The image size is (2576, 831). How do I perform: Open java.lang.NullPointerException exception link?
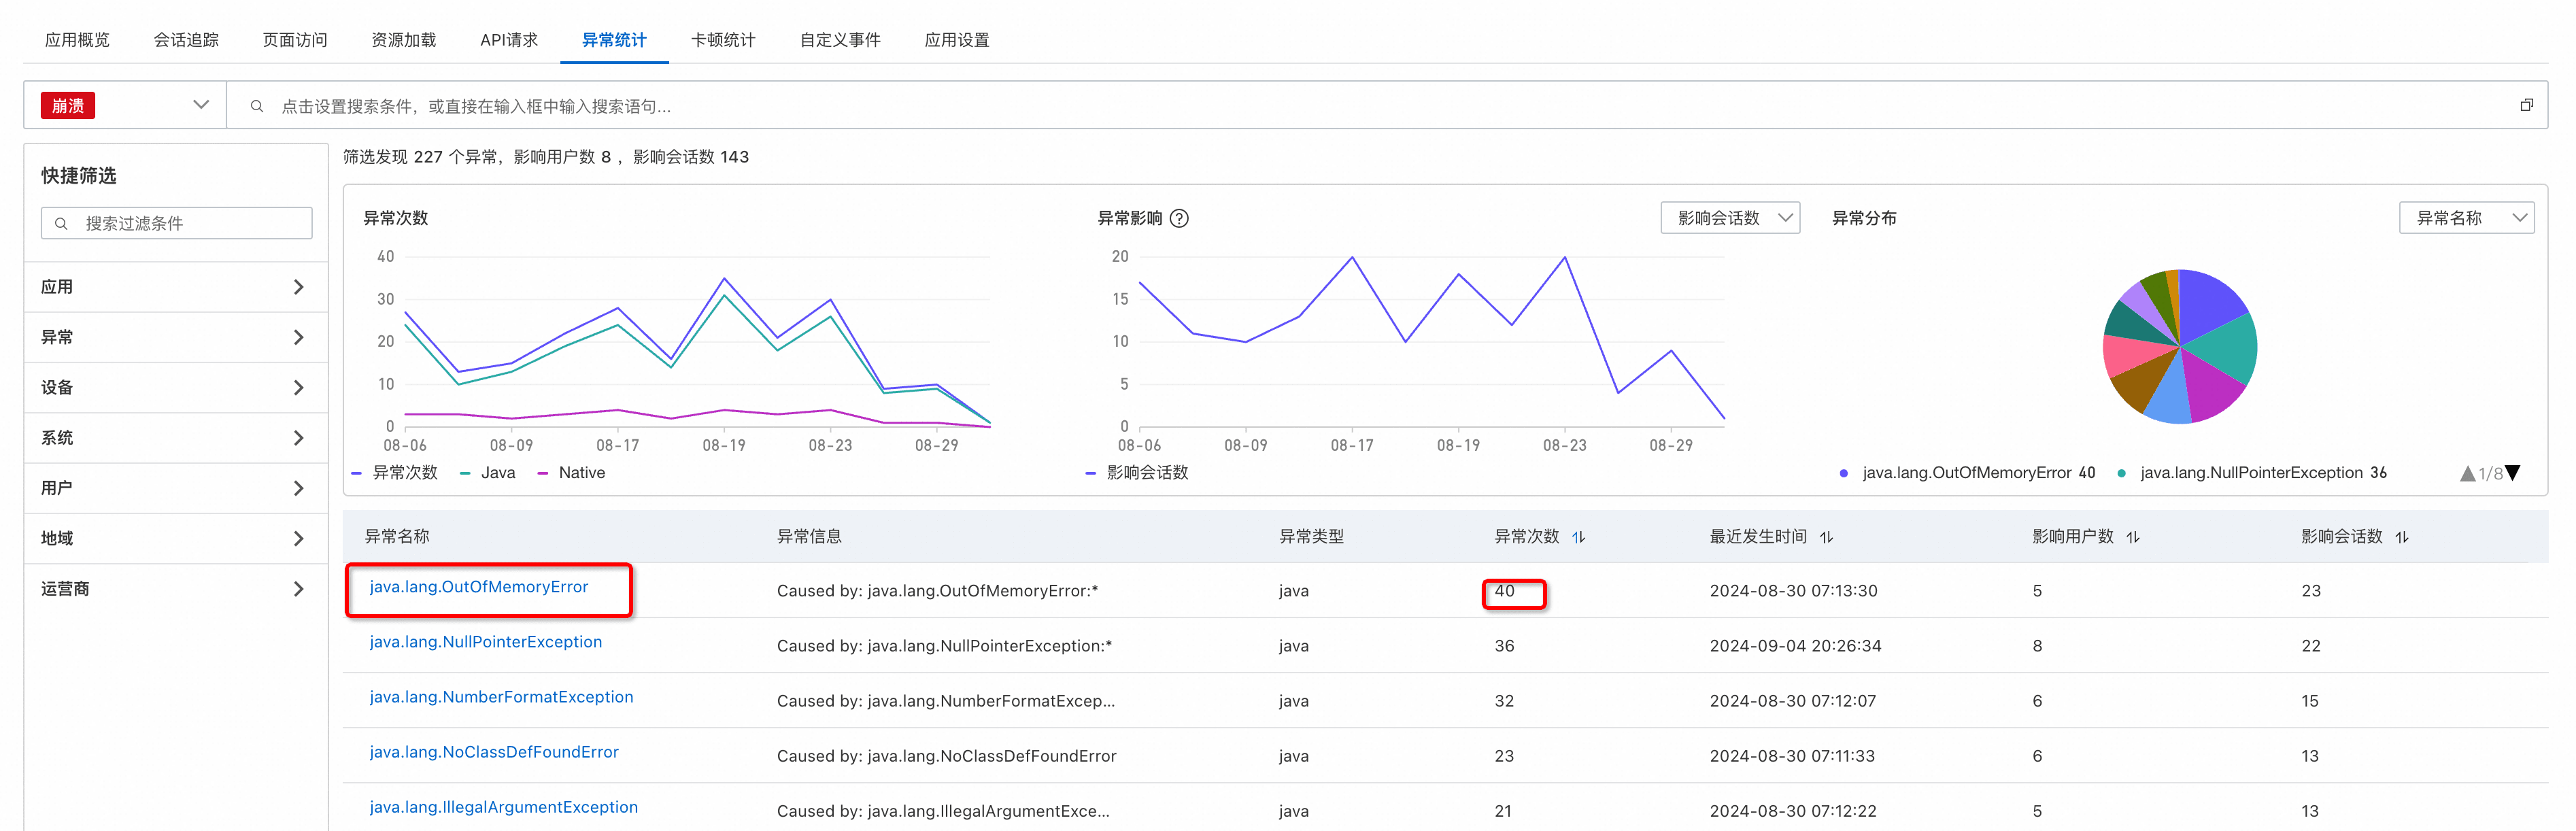485,642
